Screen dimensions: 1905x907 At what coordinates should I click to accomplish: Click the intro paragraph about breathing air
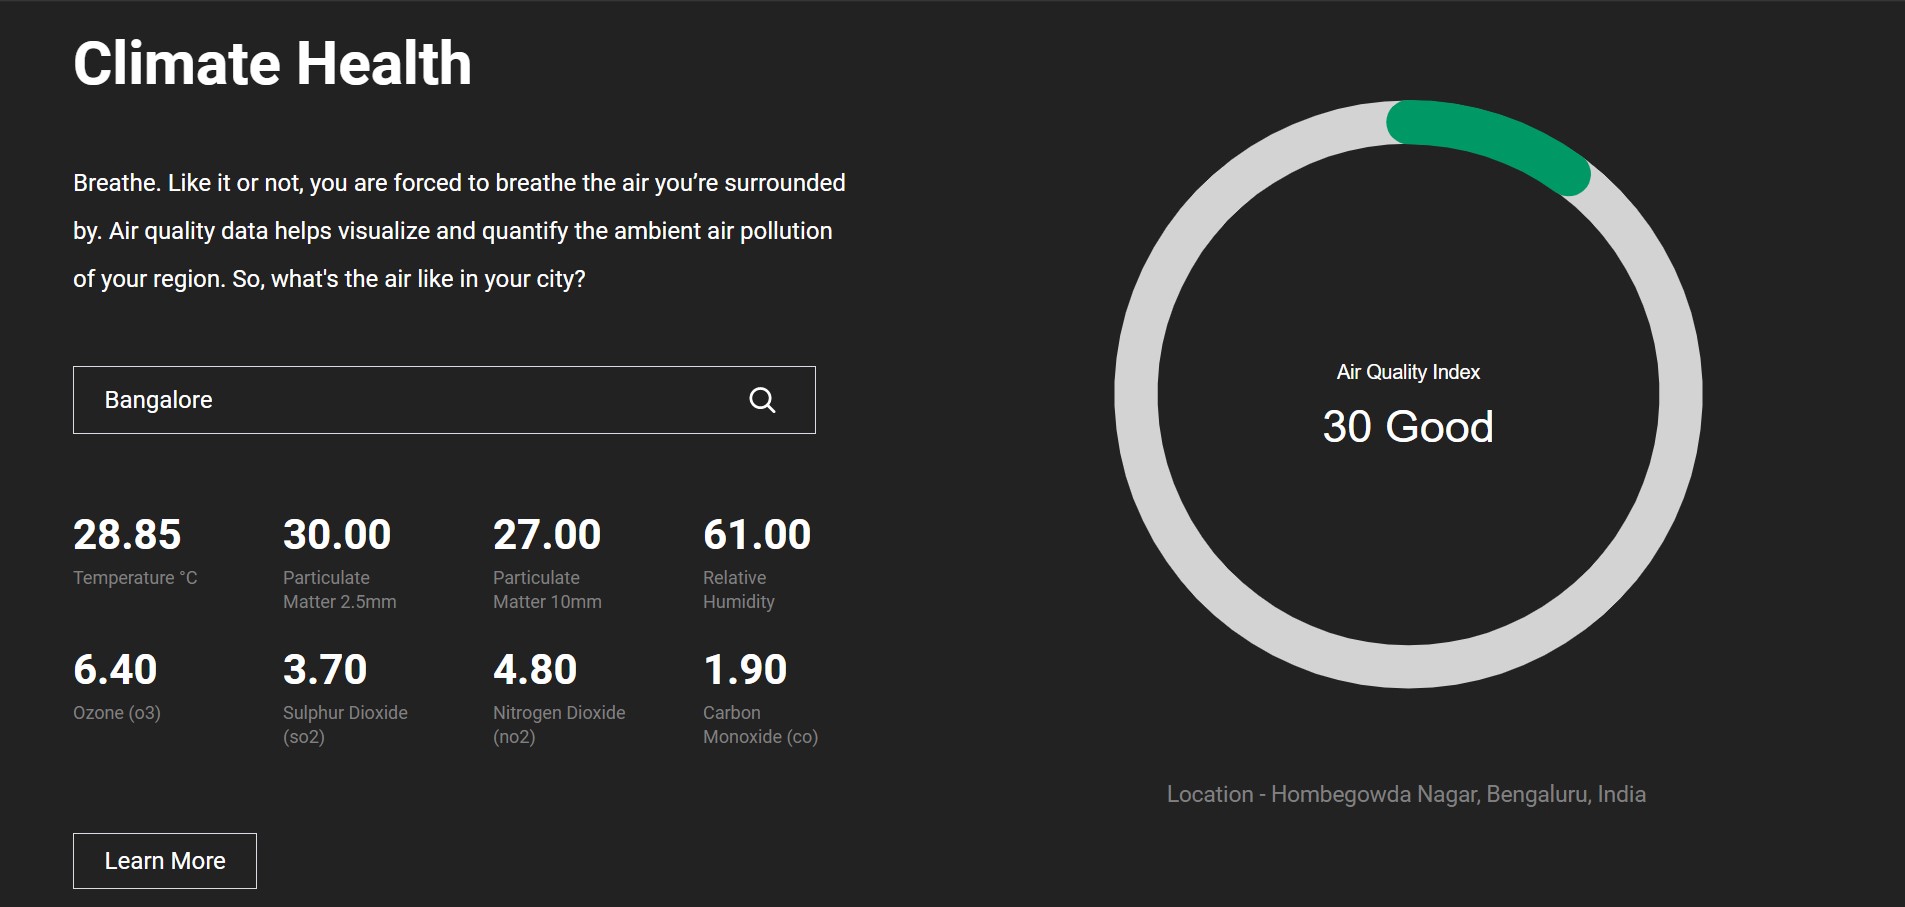459,230
